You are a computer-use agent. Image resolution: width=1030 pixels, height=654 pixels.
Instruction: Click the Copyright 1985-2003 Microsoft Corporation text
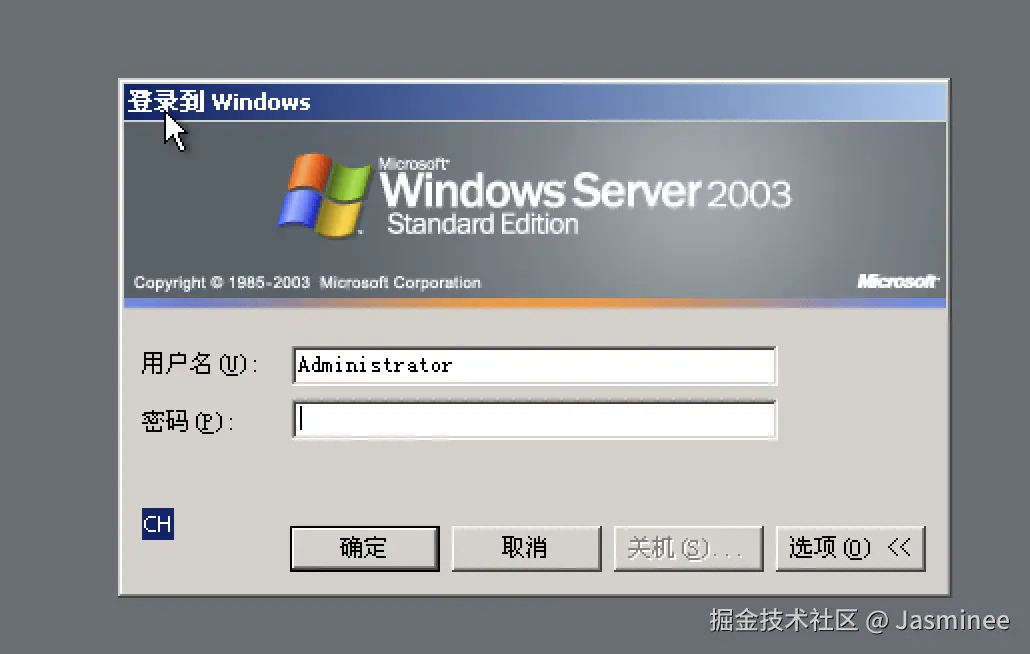point(307,282)
